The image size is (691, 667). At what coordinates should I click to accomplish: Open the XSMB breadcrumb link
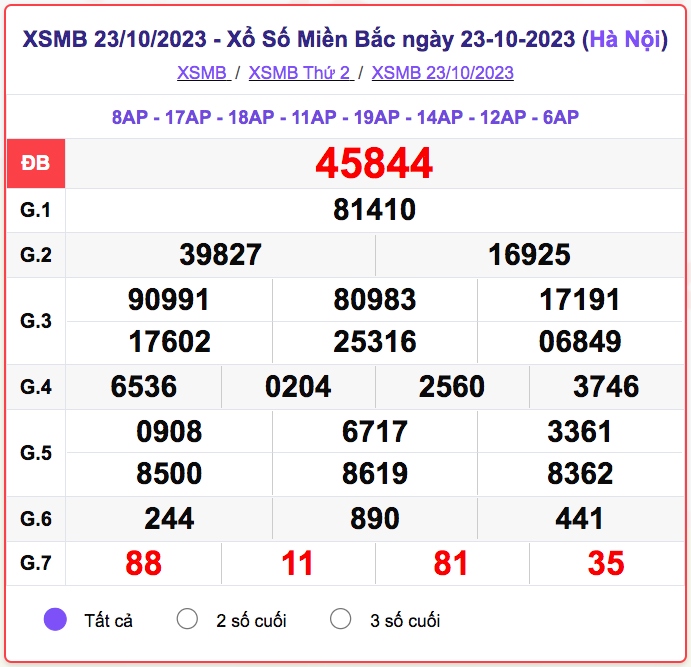[204, 73]
